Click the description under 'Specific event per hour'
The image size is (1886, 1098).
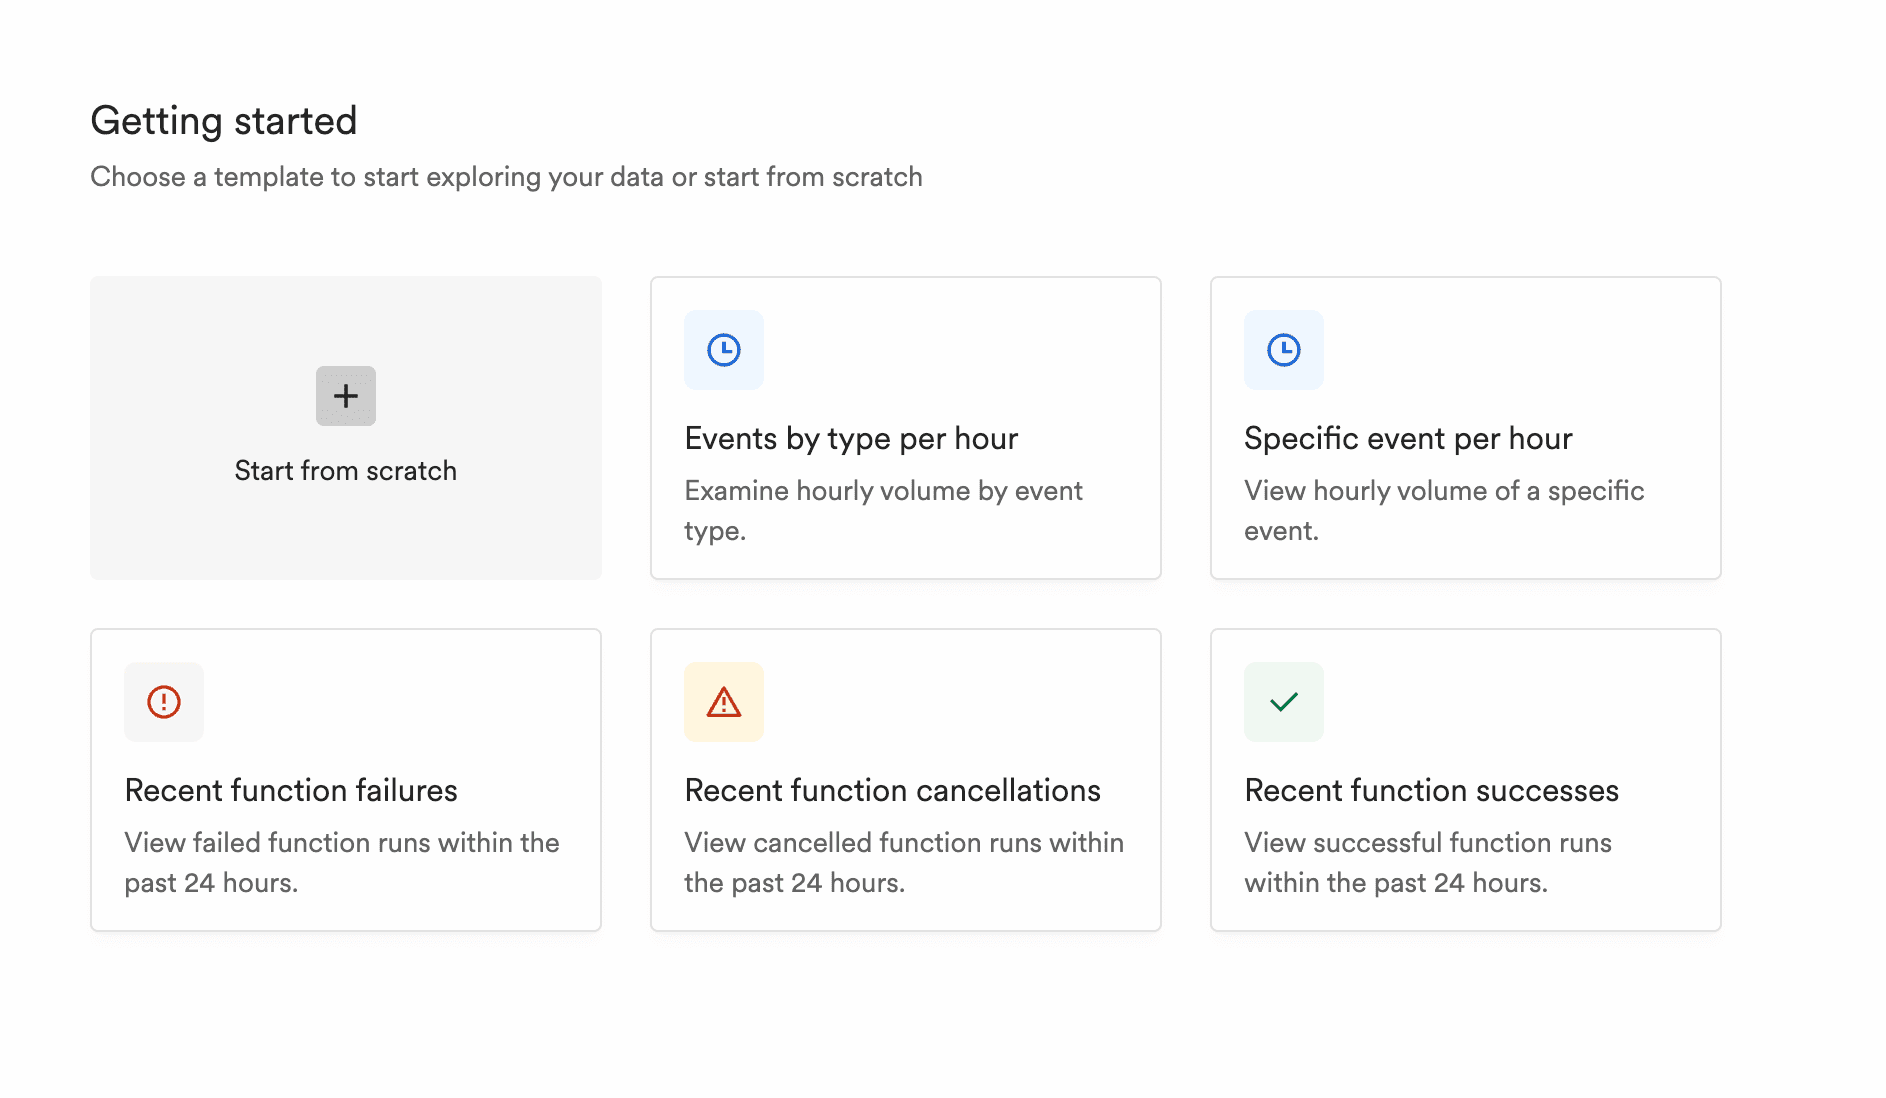click(1443, 510)
